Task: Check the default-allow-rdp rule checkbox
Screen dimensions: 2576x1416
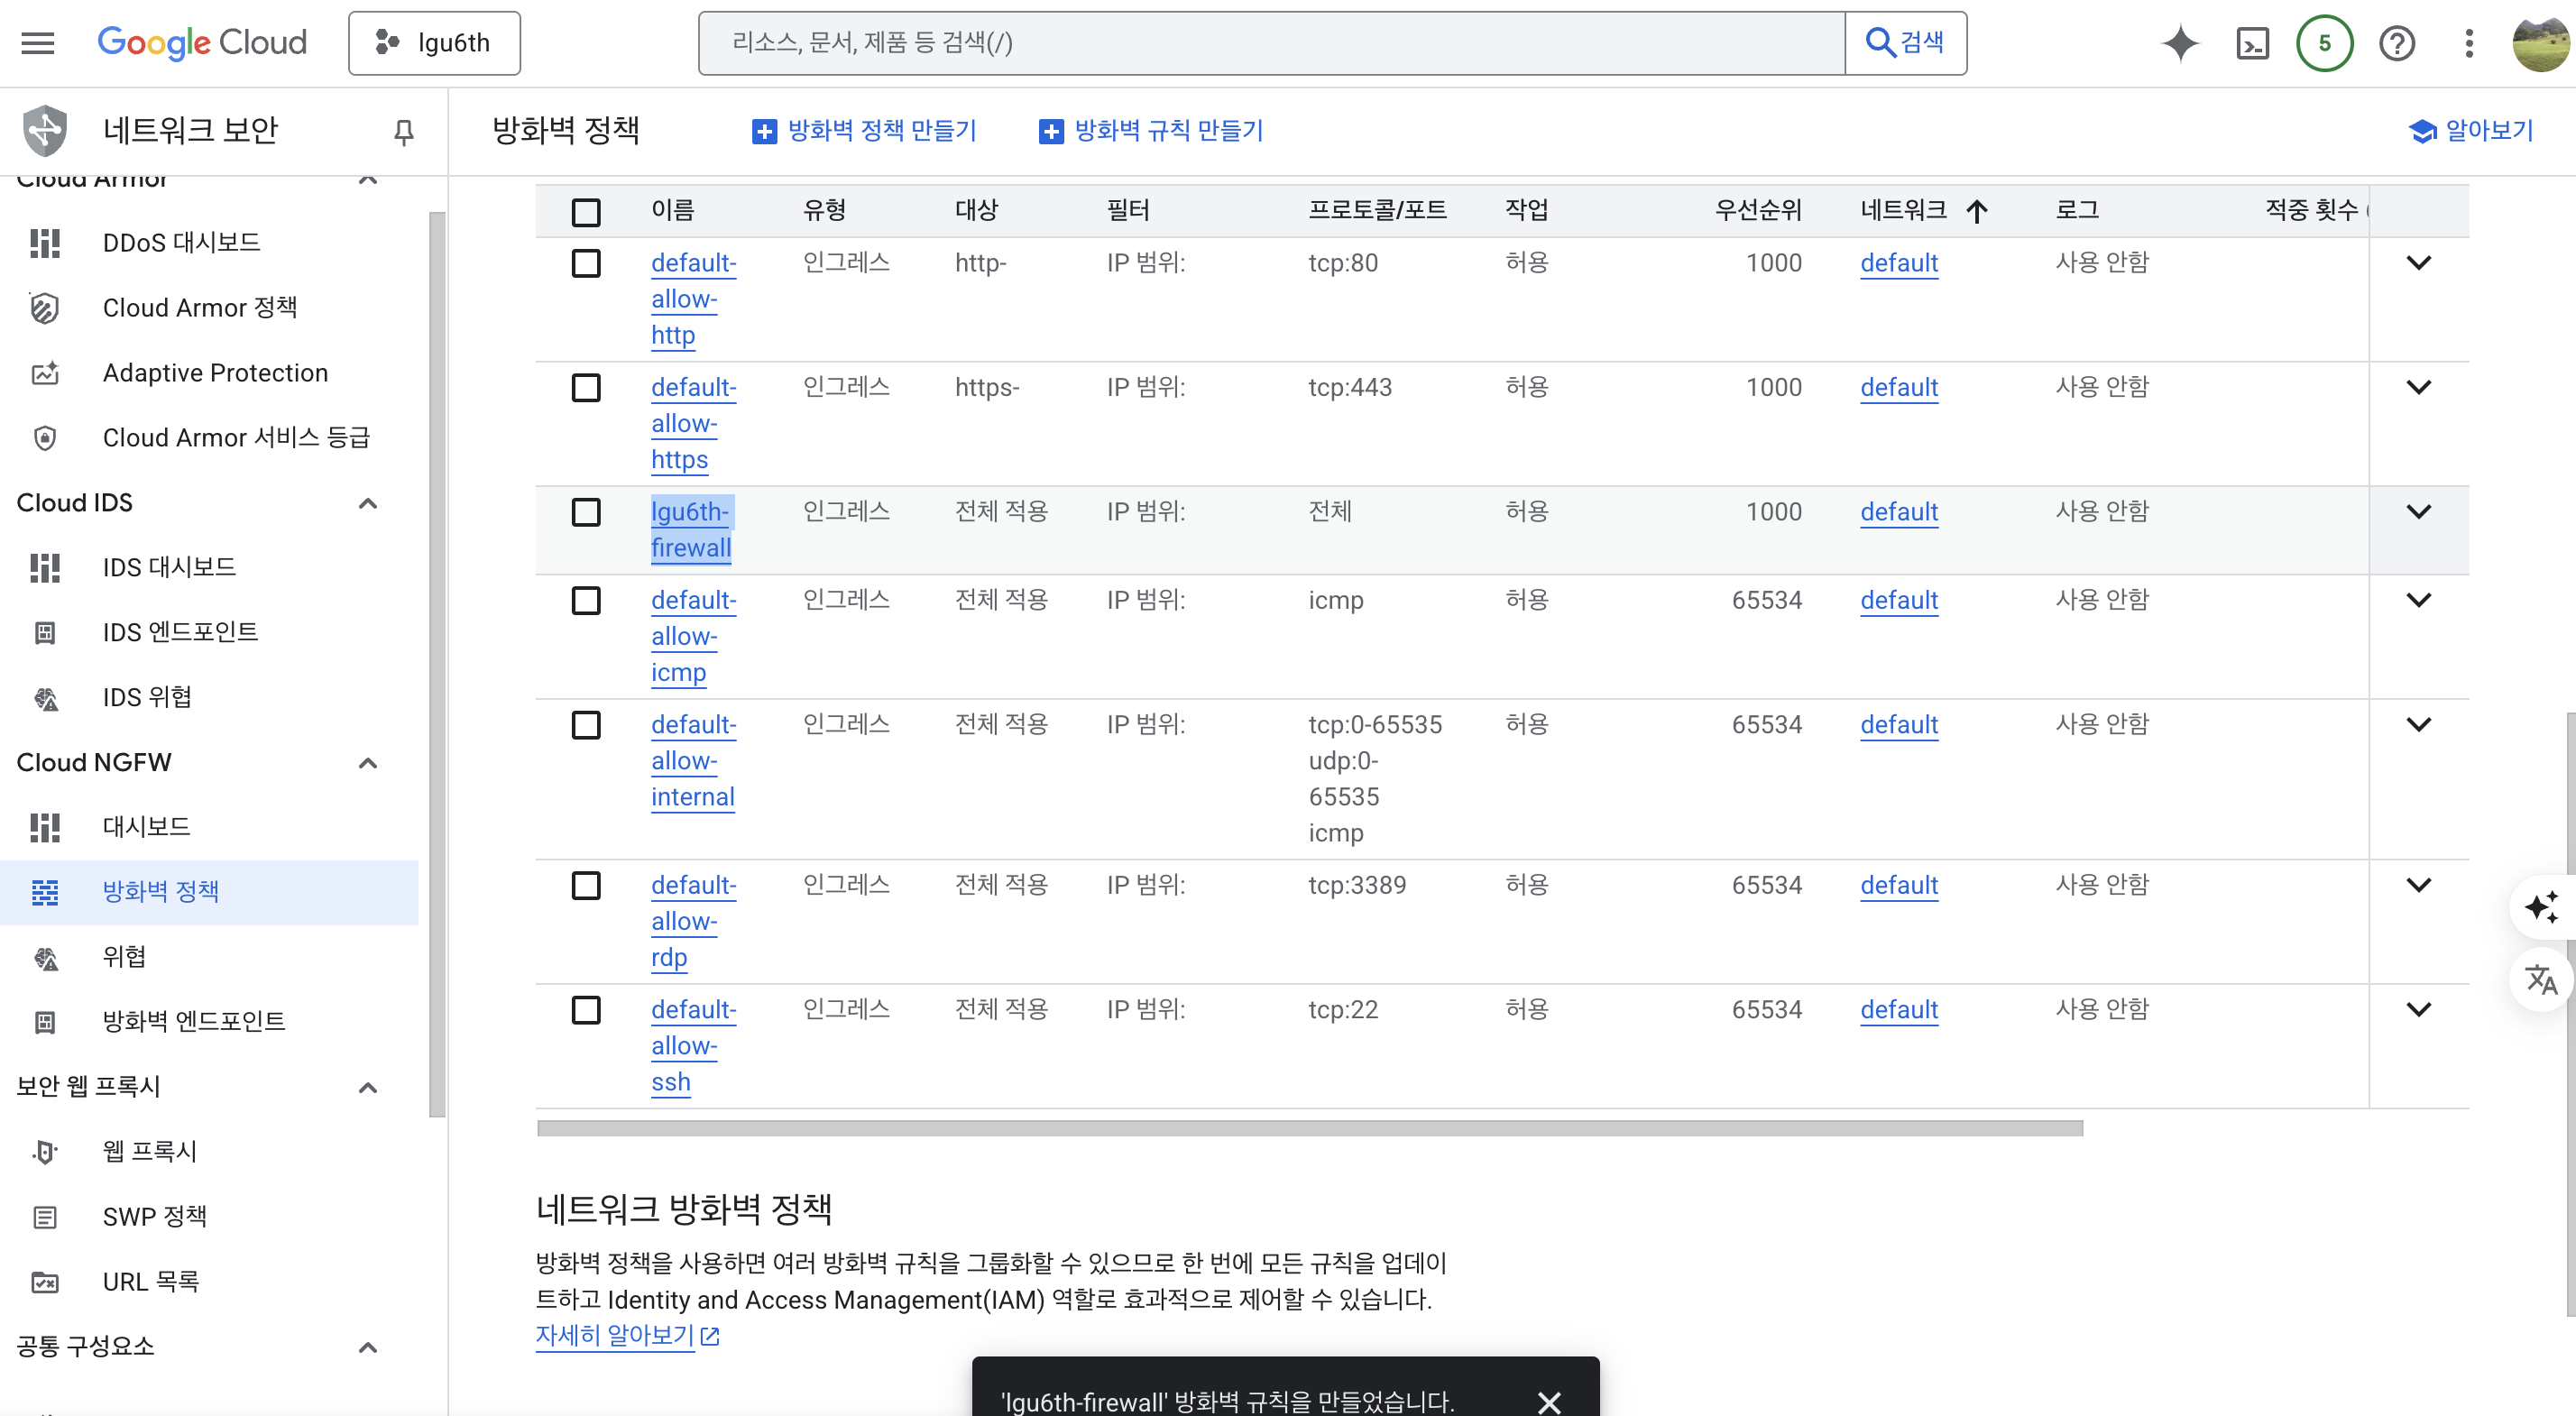Action: click(586, 885)
